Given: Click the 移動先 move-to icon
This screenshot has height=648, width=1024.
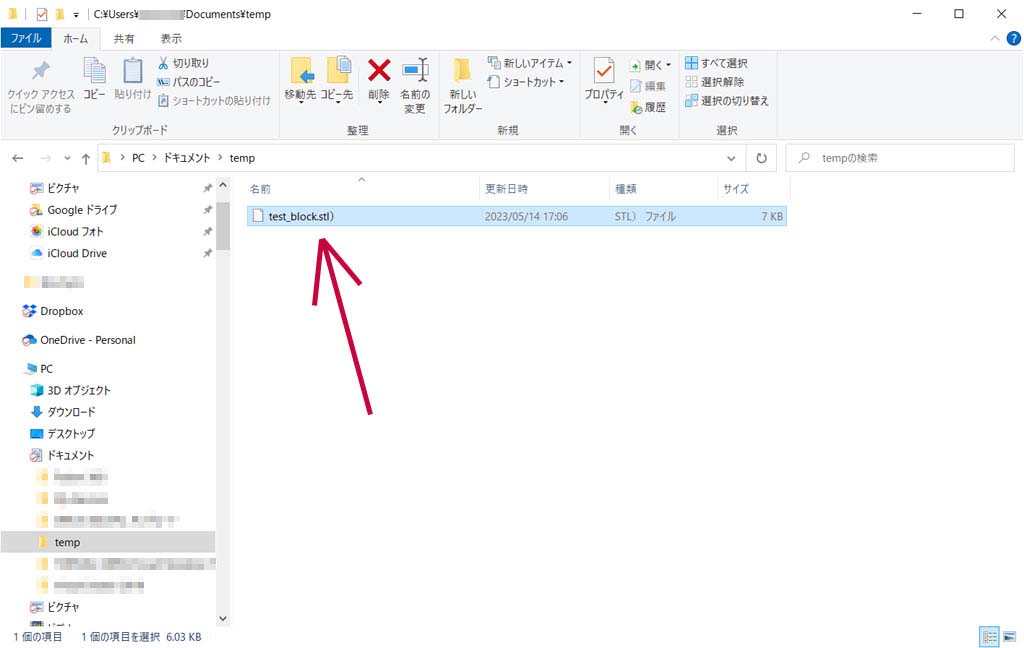Looking at the screenshot, I should click(x=300, y=78).
